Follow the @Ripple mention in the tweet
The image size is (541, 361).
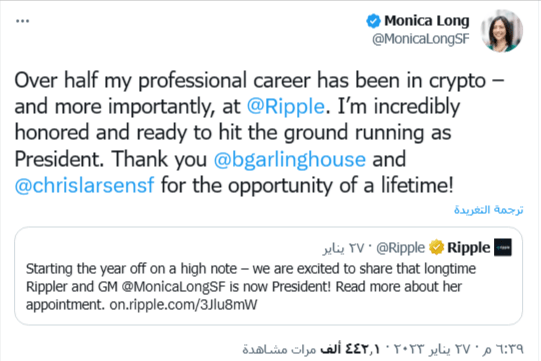pos(286,106)
